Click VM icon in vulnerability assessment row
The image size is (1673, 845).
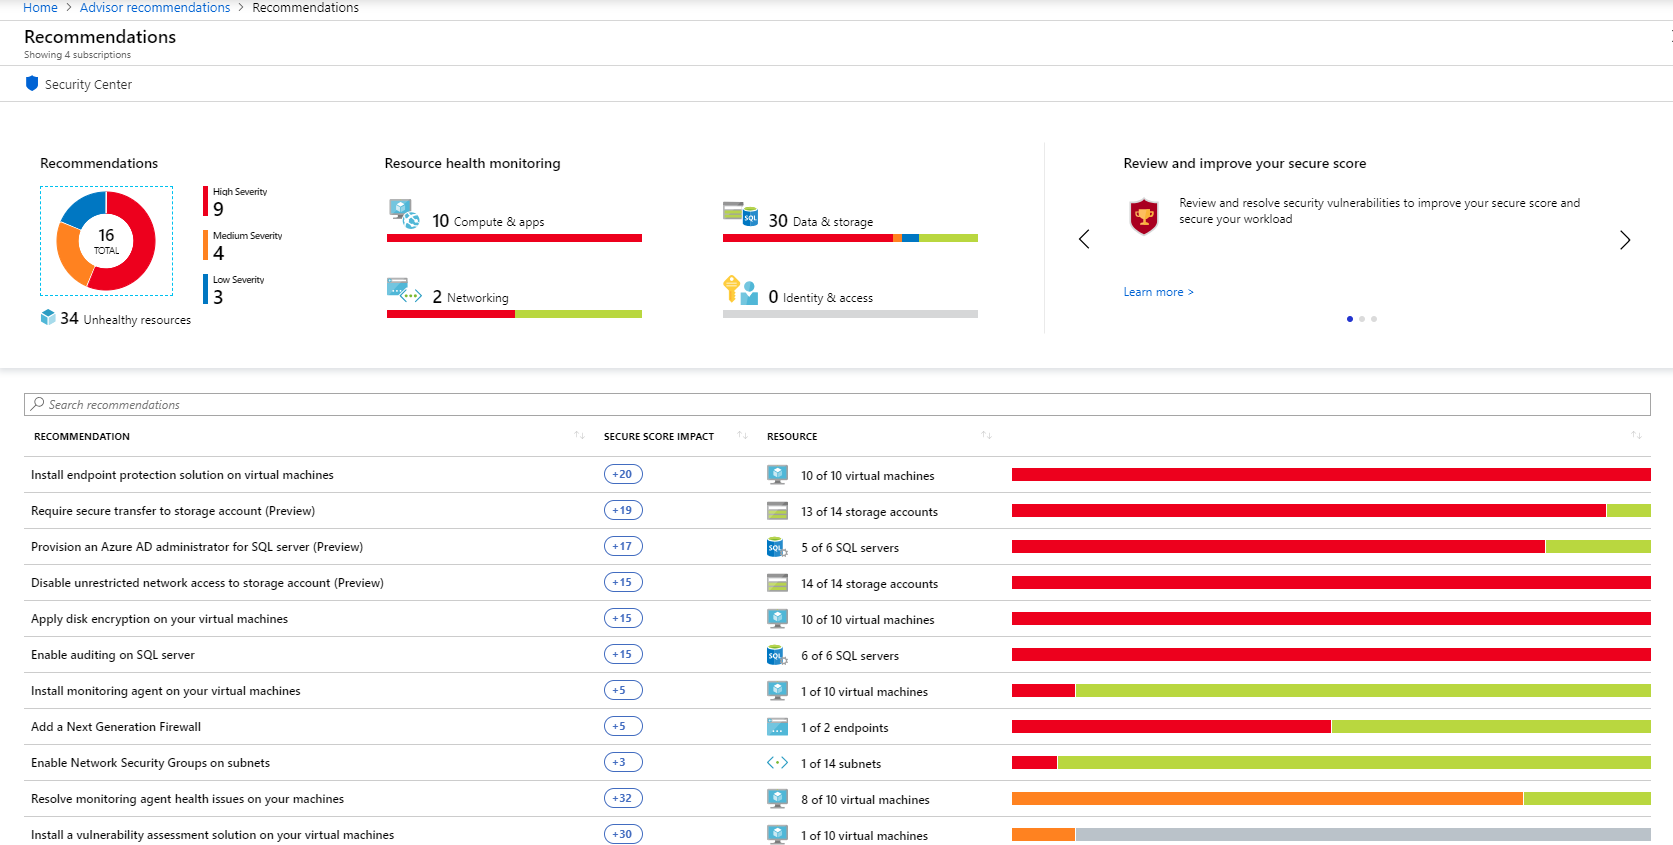(777, 834)
